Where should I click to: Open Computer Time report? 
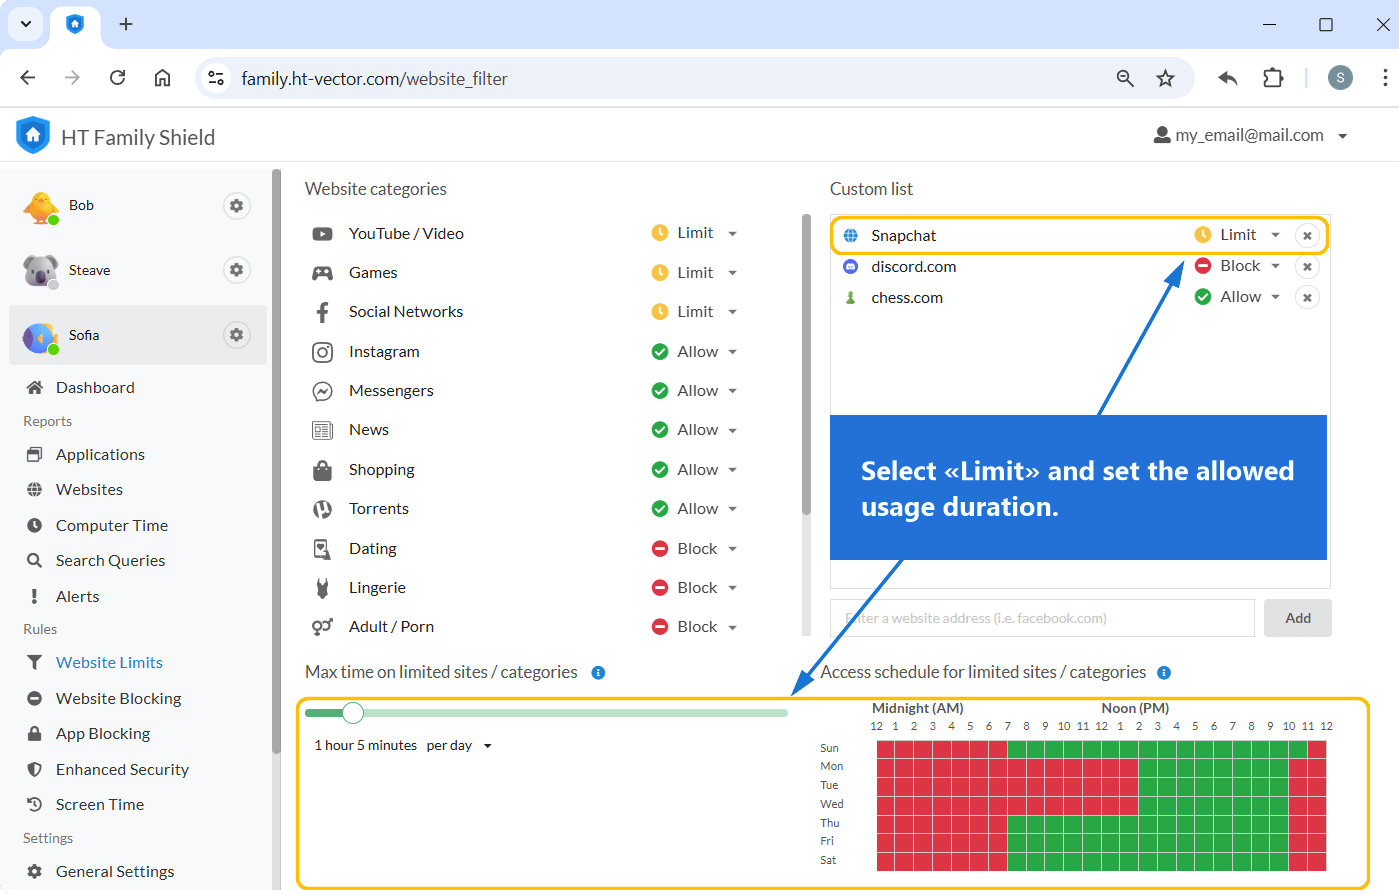[x=112, y=526]
